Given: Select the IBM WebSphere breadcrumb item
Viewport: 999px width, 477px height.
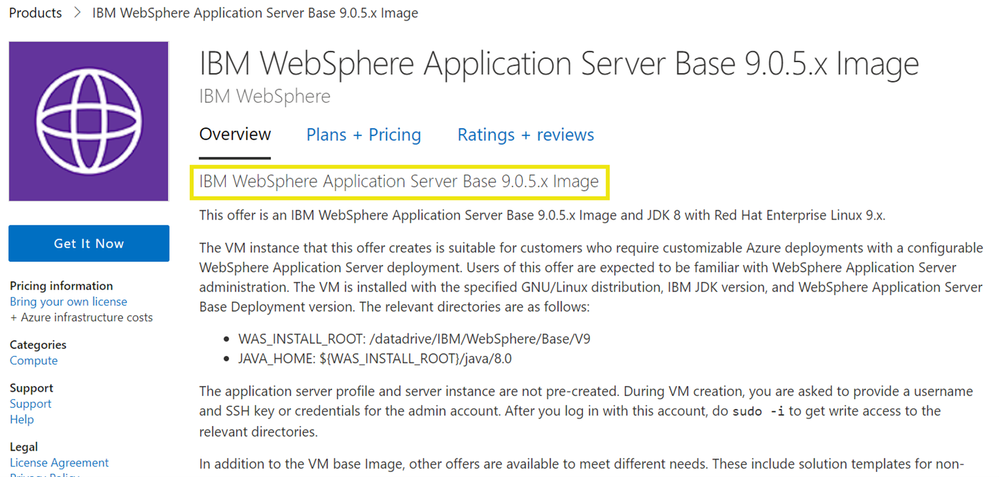Looking at the screenshot, I should (x=255, y=13).
